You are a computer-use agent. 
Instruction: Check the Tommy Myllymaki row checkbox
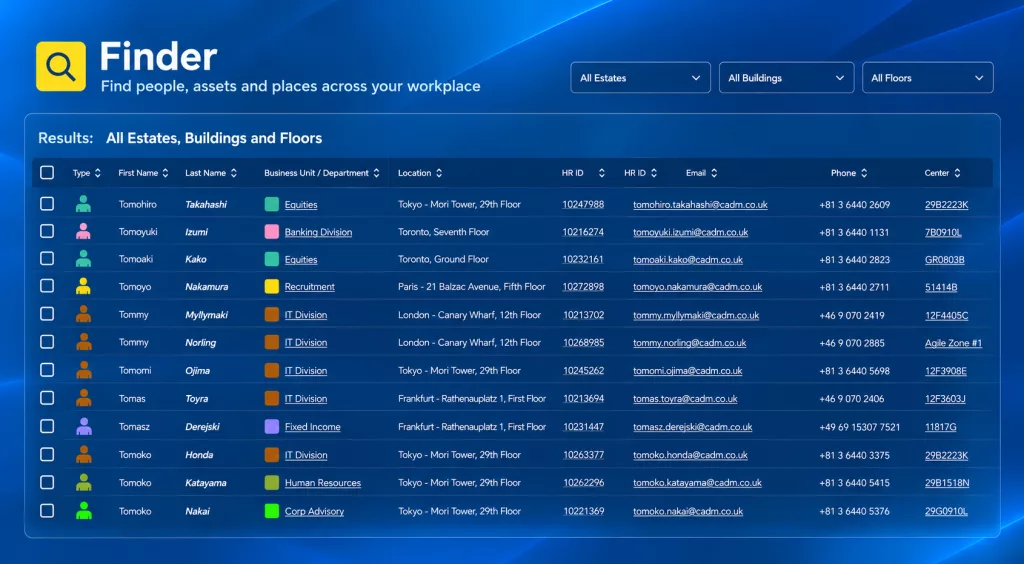[x=47, y=314]
